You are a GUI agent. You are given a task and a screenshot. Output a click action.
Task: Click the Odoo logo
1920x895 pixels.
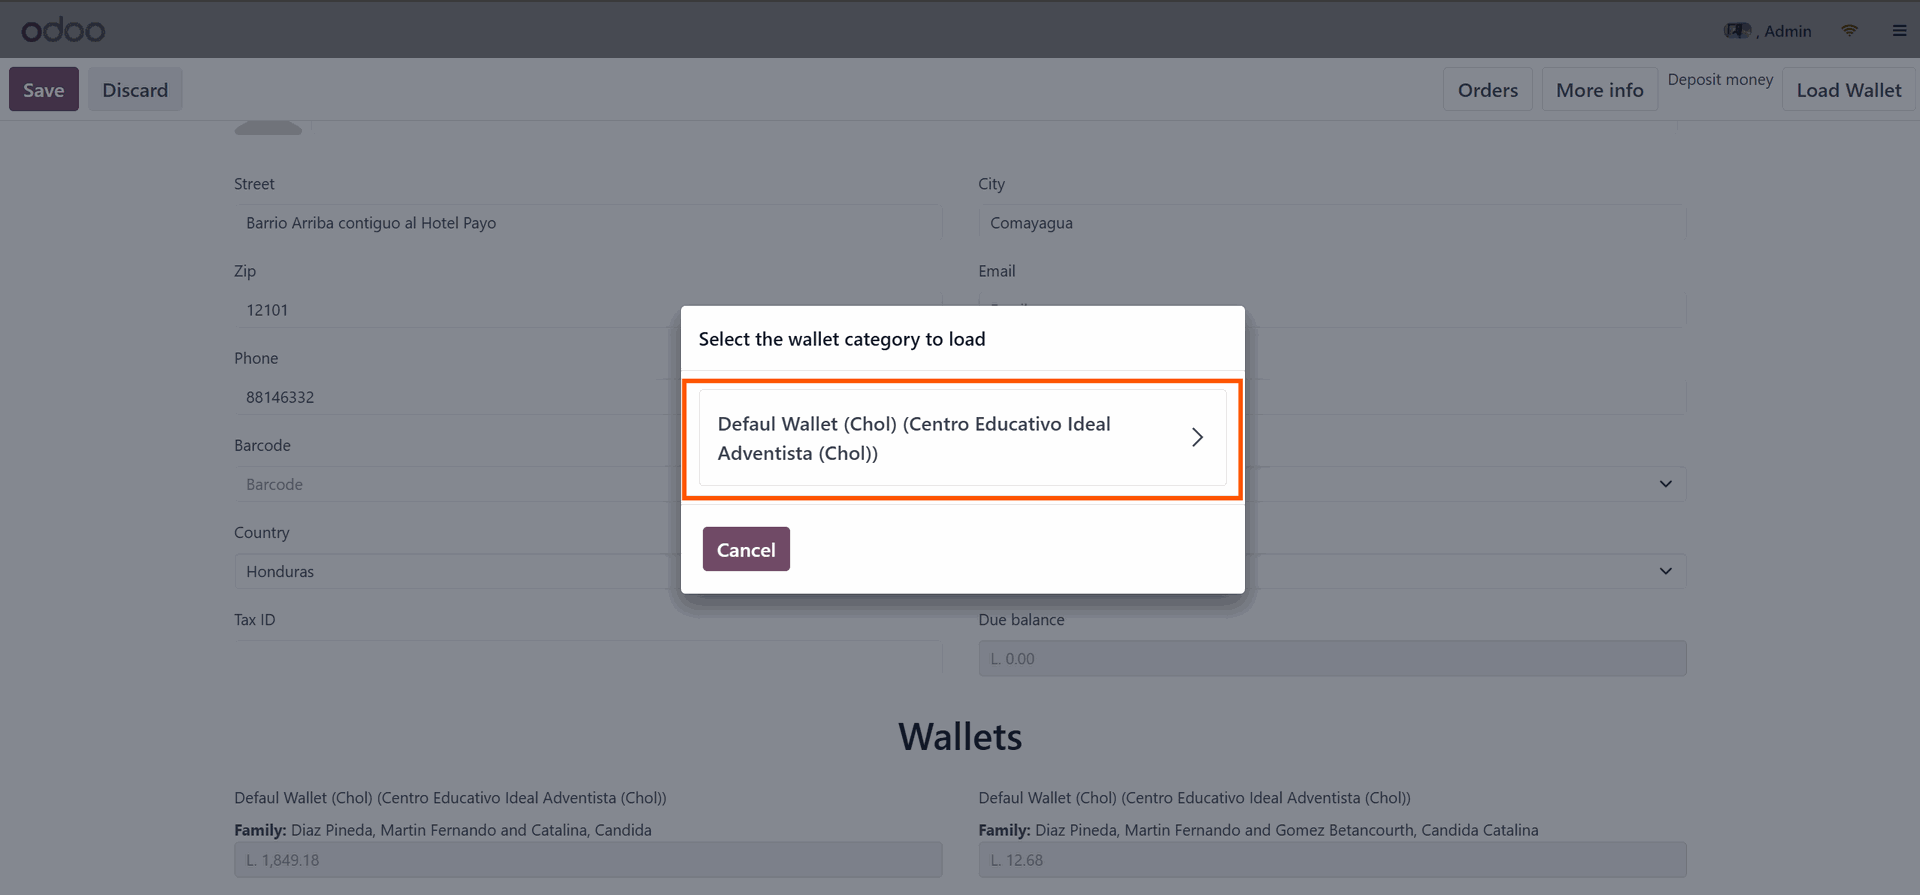pyautogui.click(x=63, y=30)
